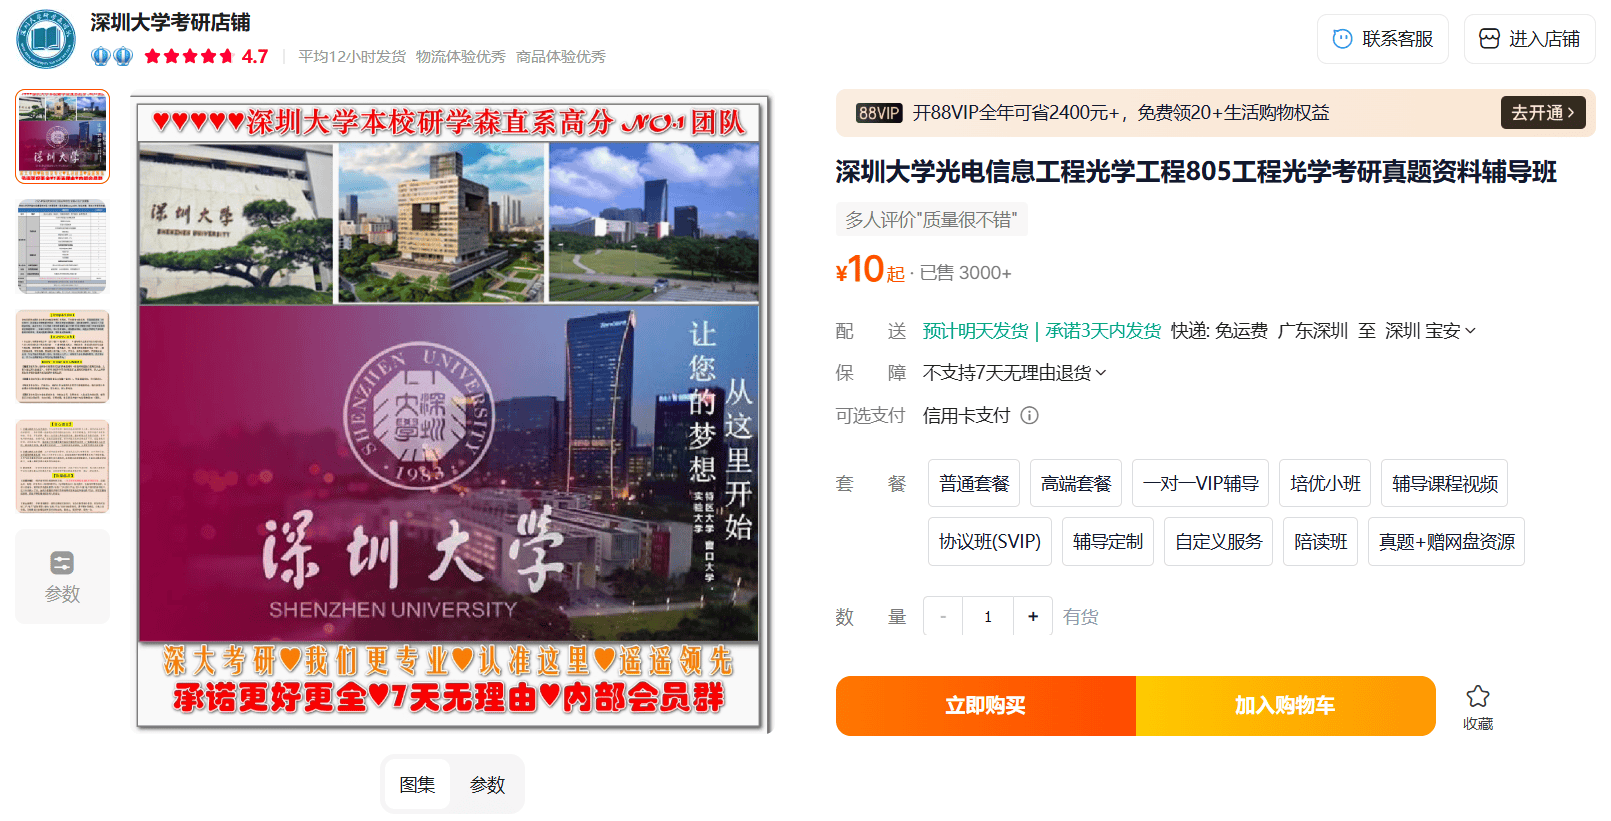Click the enter store shop icon

coord(1489,39)
